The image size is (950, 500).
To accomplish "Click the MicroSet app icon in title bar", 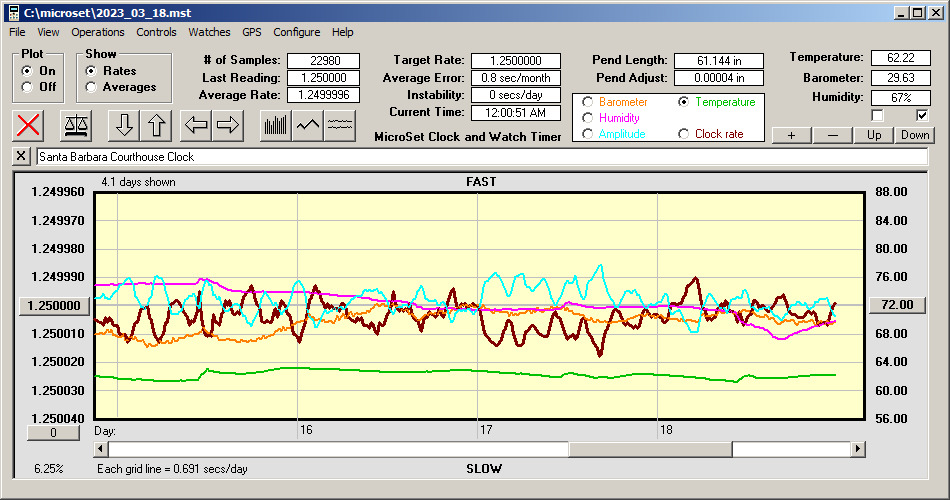I will click(13, 13).
